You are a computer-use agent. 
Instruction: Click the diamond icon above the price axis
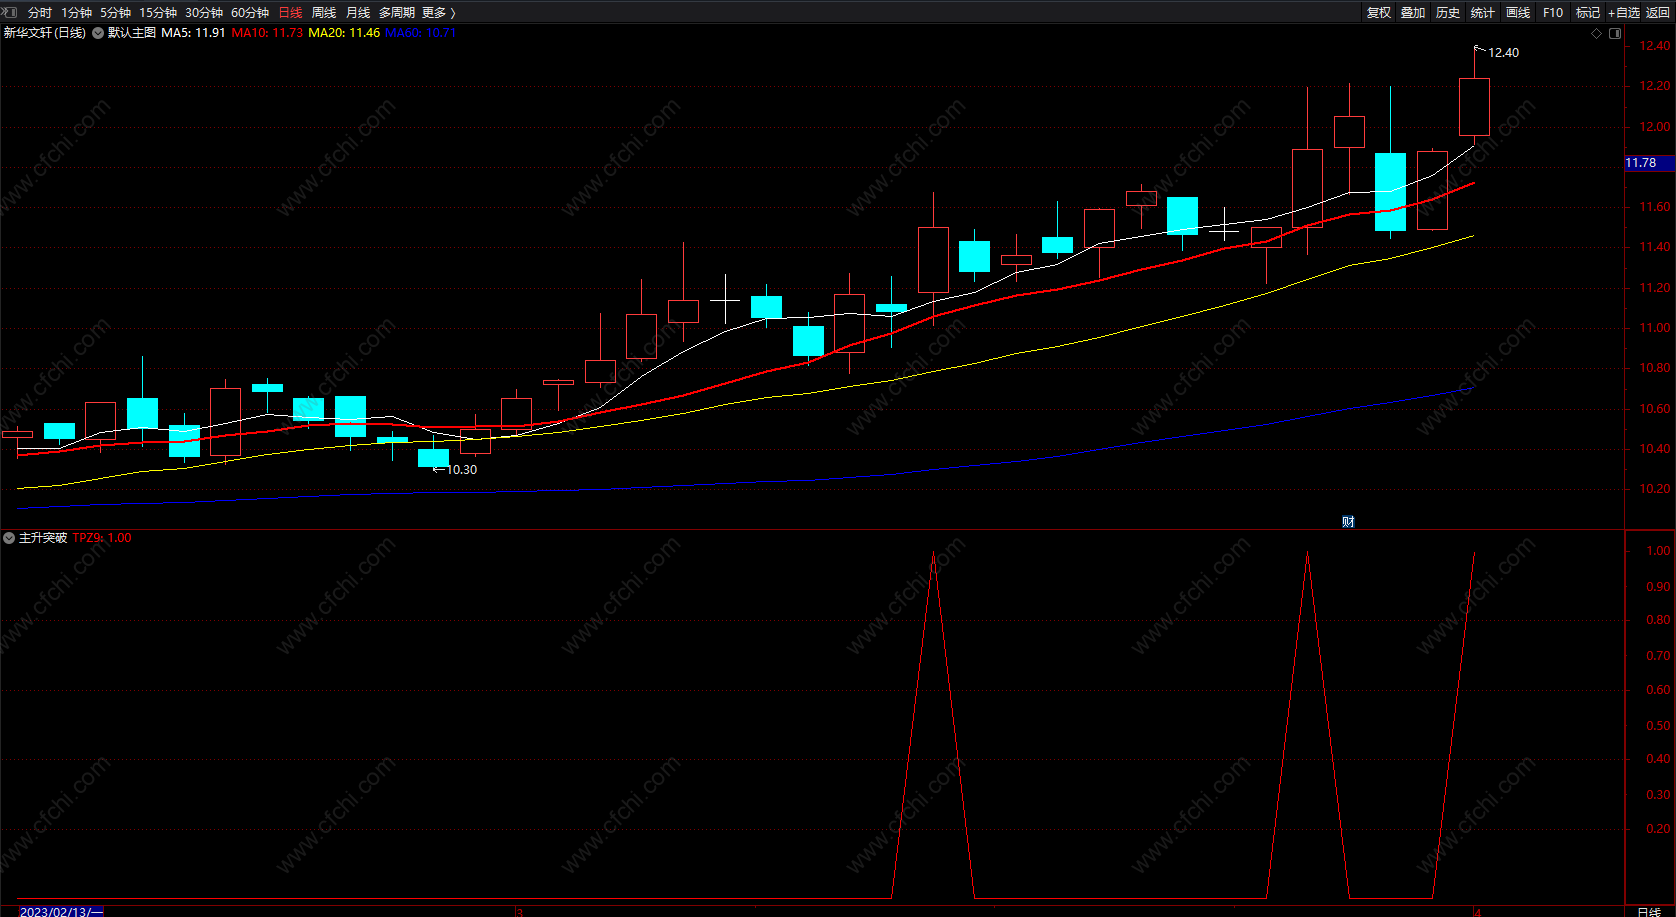(1596, 33)
